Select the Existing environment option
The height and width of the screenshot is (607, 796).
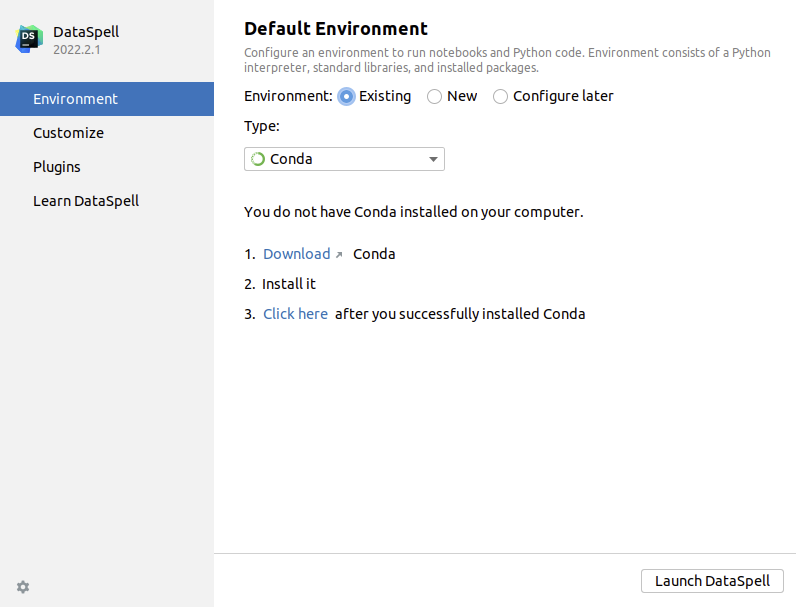coord(346,97)
